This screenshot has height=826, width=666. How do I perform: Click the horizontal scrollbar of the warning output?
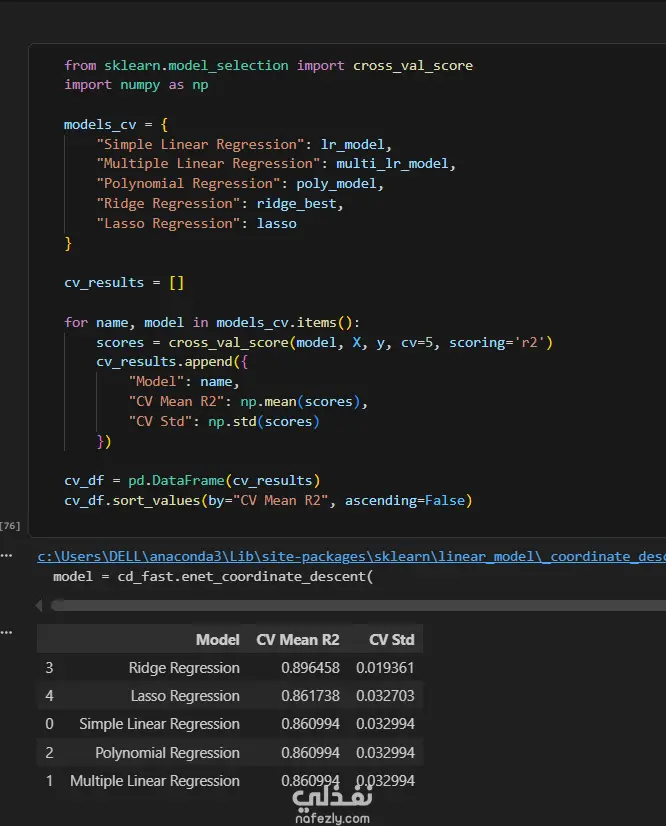coord(358,606)
